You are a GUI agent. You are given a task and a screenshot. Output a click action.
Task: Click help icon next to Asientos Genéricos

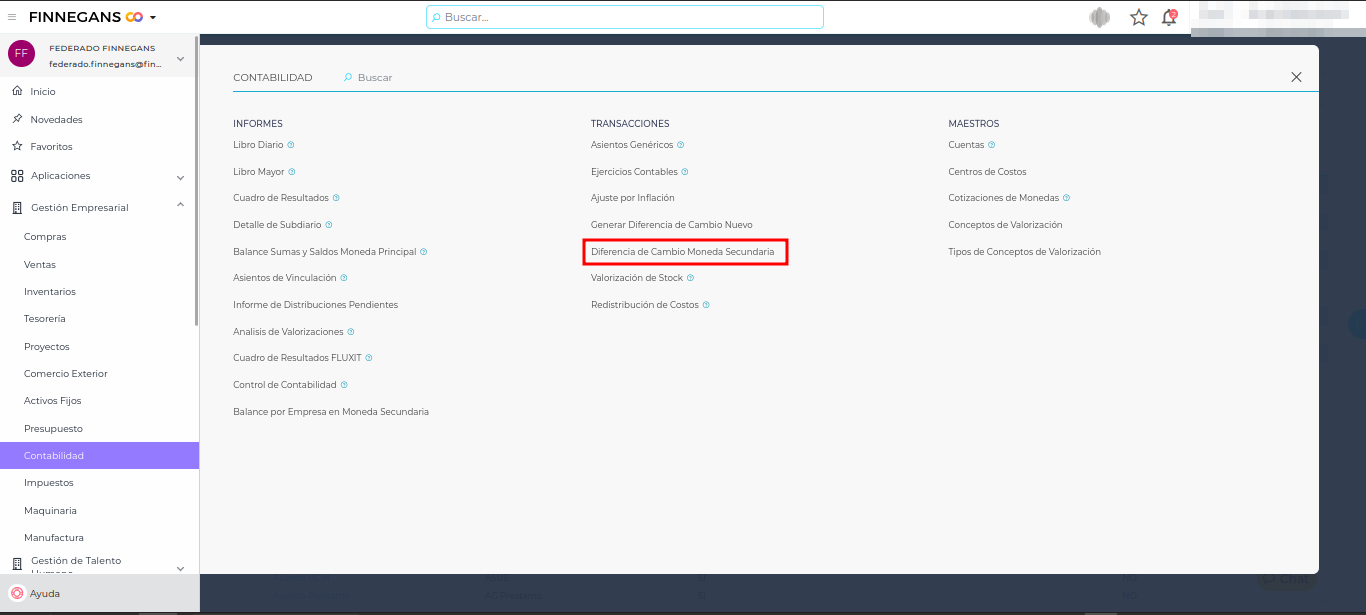(x=680, y=145)
